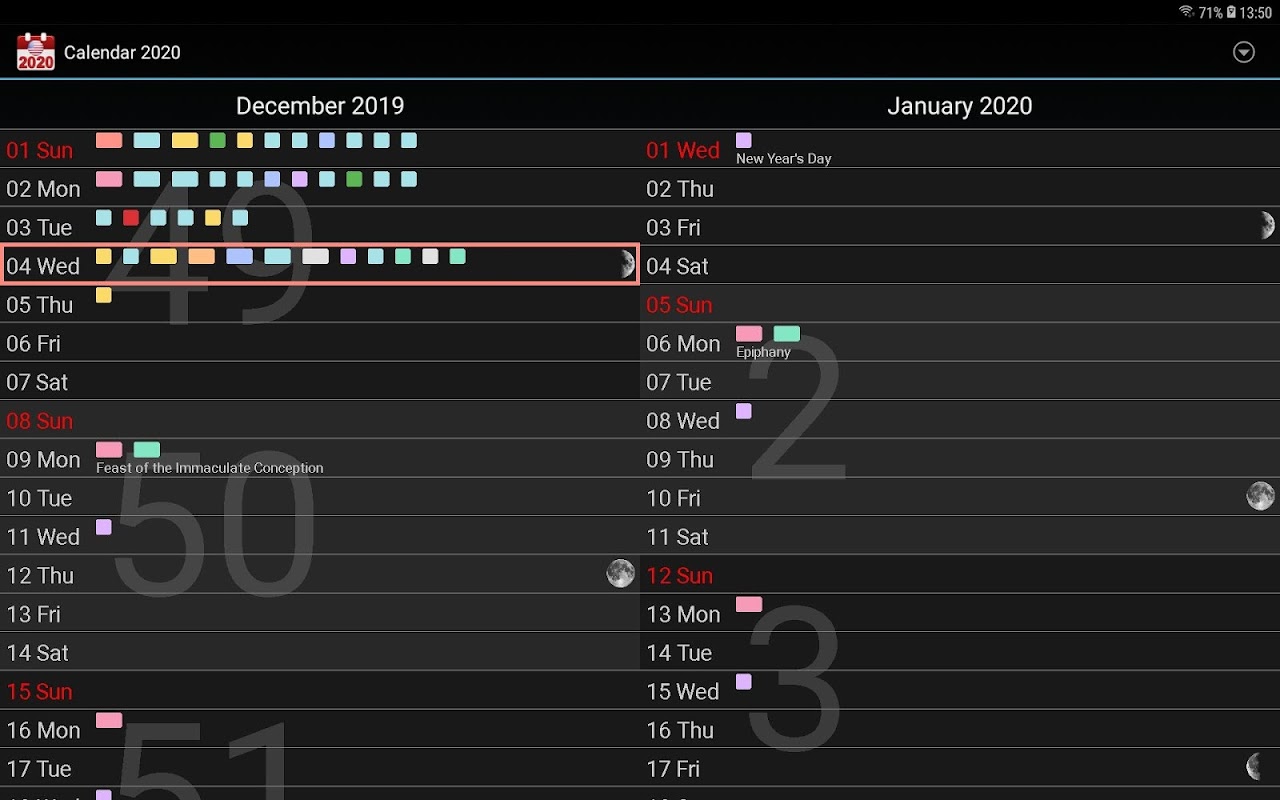Image resolution: width=1280 pixels, height=800 pixels.
Task: Click the teal event marker on 06 Mon January
Action: 787,334
